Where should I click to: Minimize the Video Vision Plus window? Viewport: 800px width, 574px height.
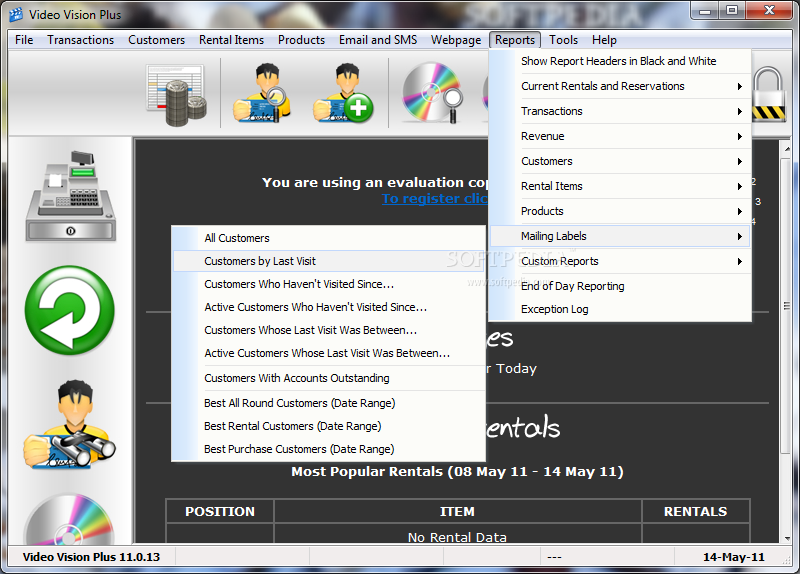click(705, 10)
